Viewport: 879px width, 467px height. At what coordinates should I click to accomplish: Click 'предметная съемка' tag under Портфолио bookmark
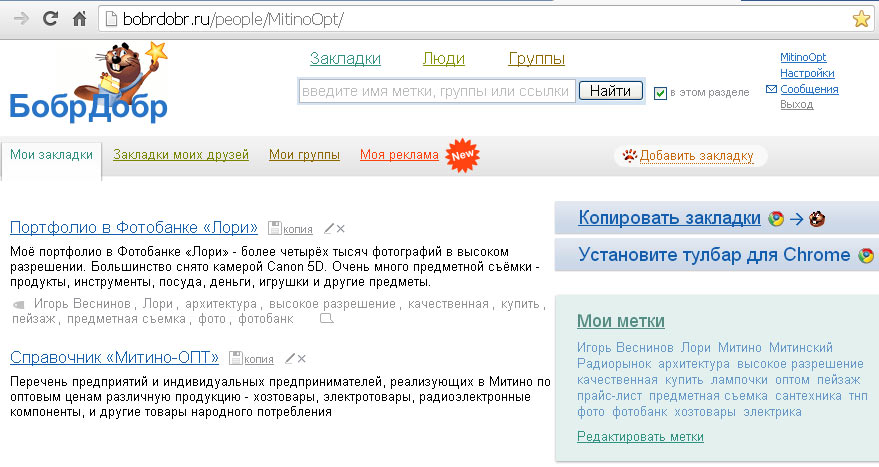126,319
